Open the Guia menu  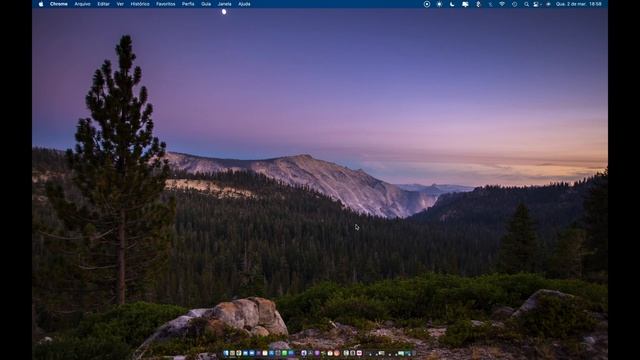point(206,4)
